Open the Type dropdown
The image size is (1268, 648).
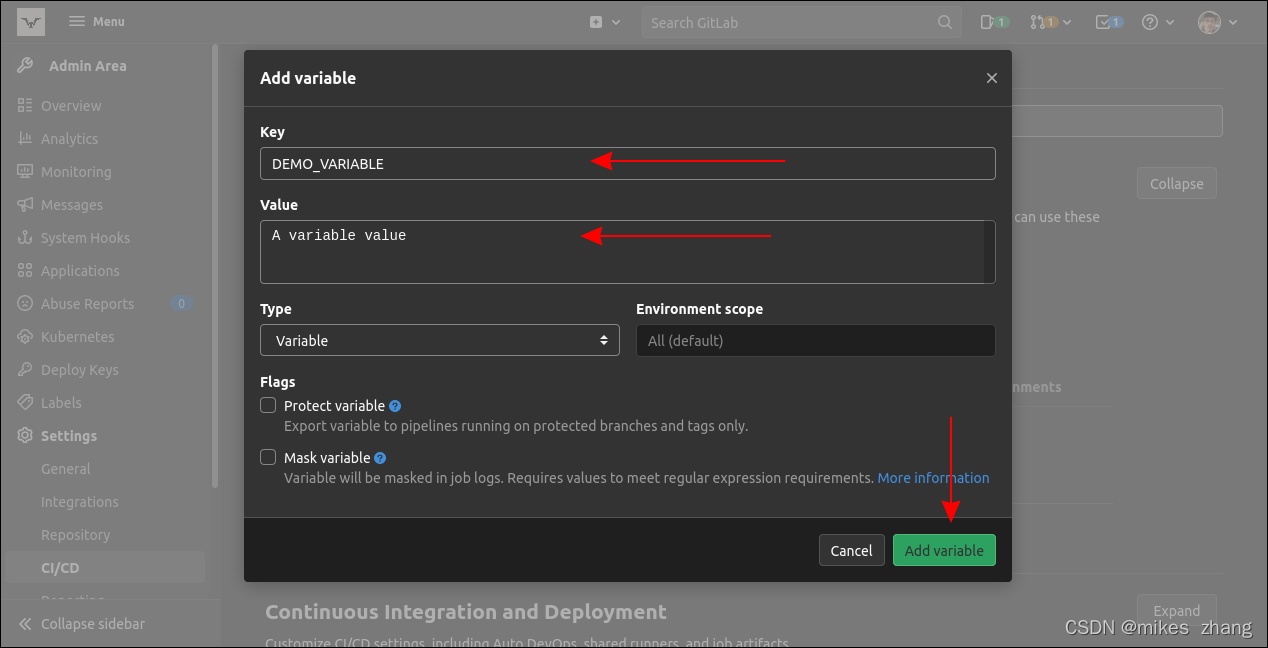pyautogui.click(x=440, y=340)
